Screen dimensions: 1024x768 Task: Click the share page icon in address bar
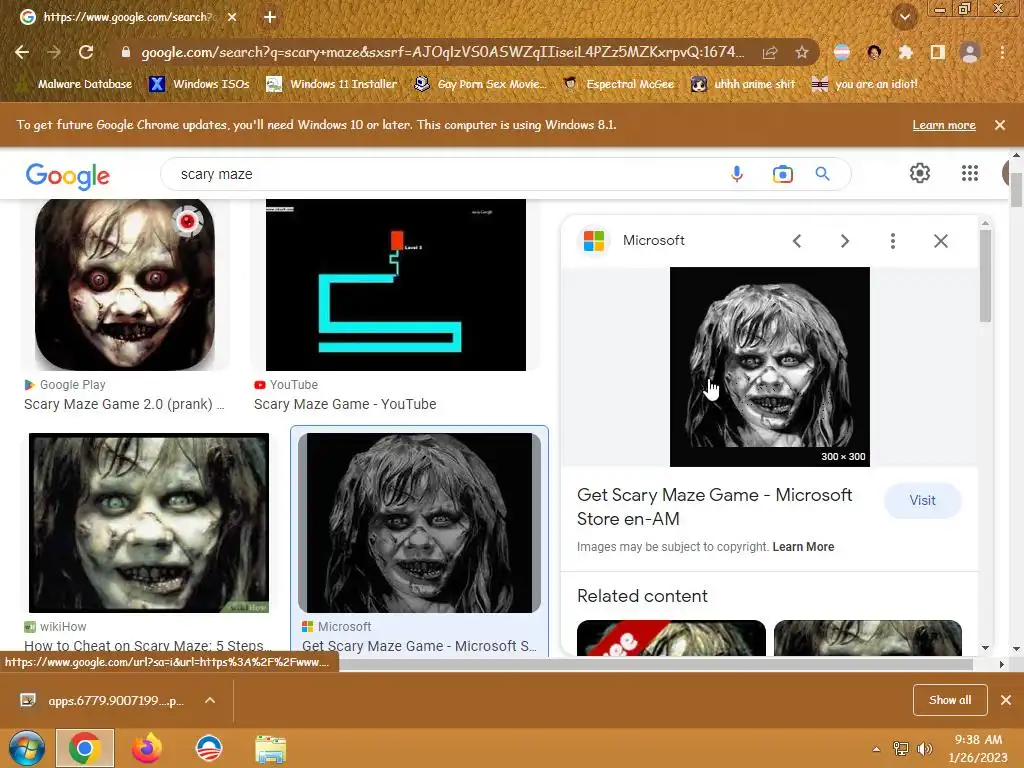point(770,52)
